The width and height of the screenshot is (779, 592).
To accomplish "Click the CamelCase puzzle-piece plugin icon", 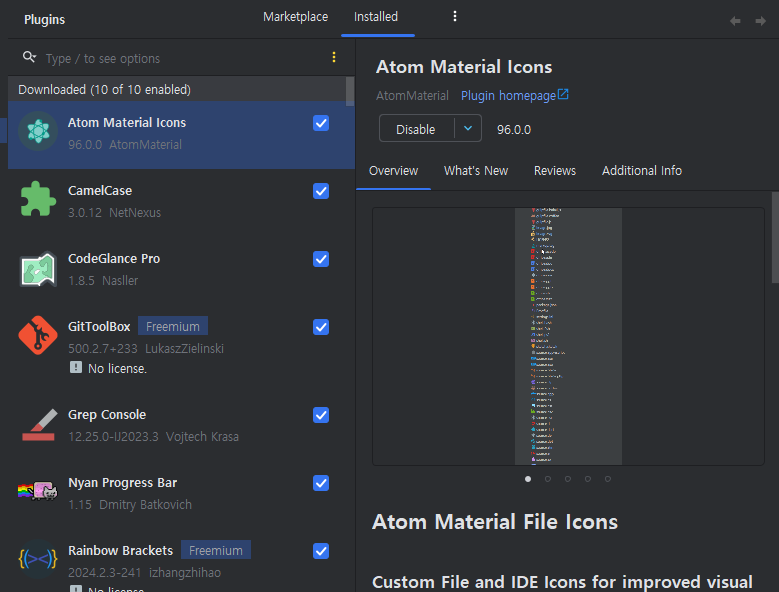I will [38, 199].
